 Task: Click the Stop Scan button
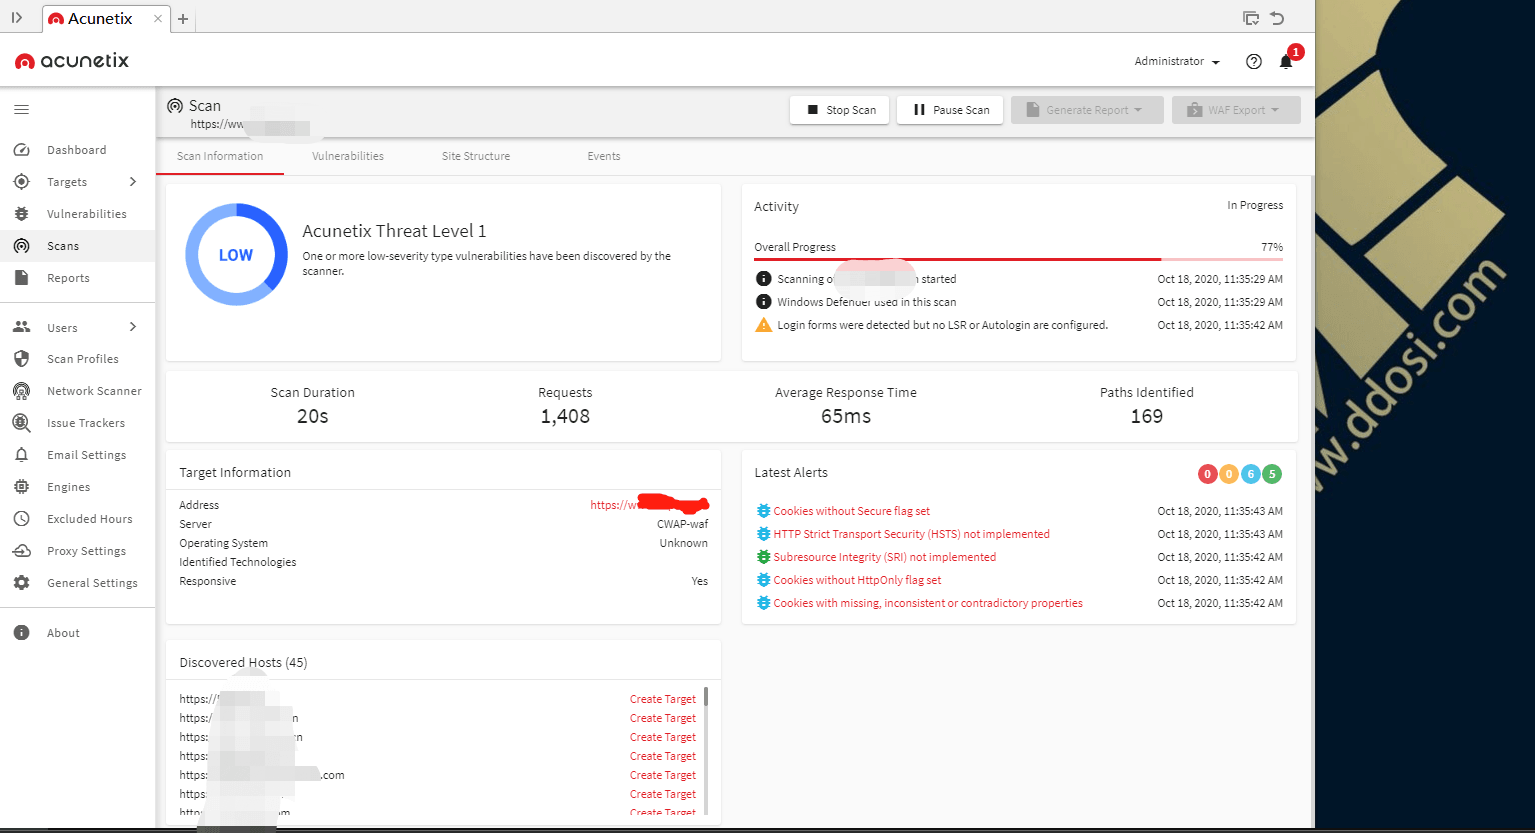pos(840,110)
